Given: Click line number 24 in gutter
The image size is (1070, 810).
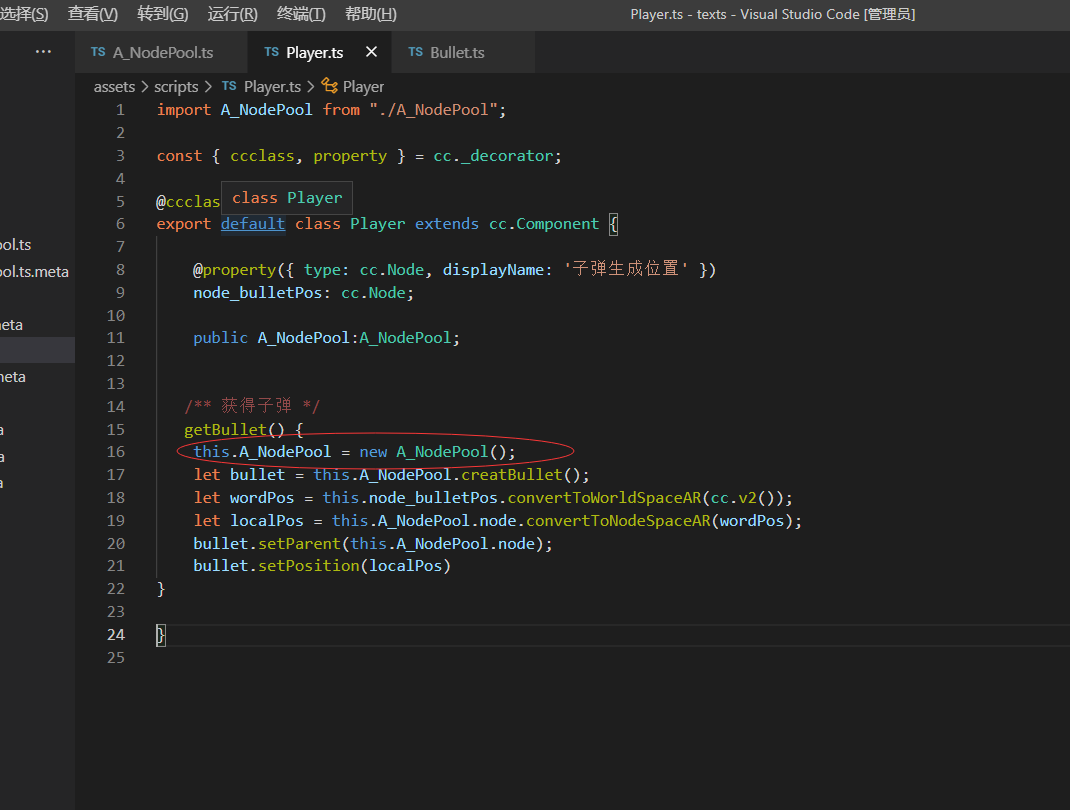Looking at the screenshot, I should pos(116,635).
